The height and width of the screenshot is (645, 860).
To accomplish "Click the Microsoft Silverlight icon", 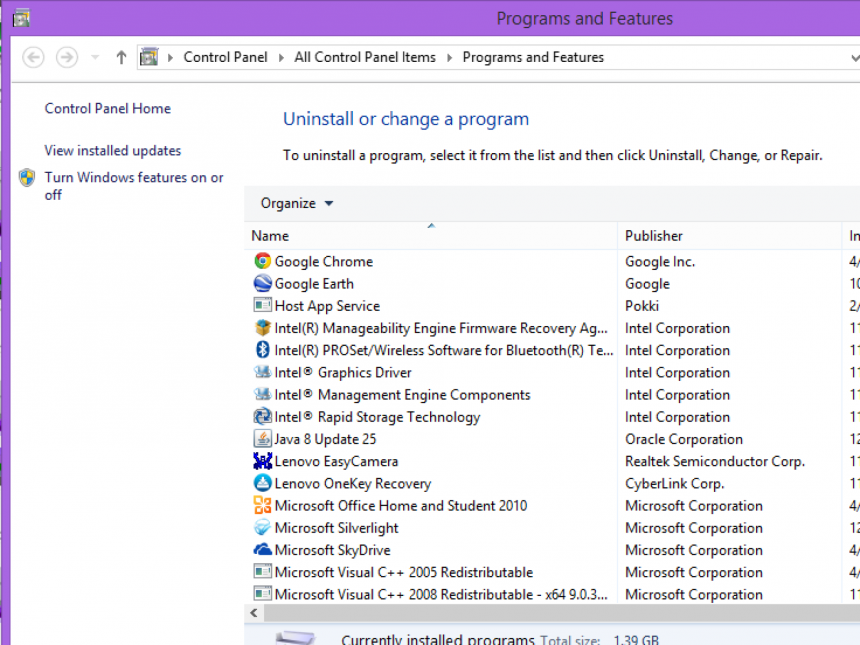I will tap(263, 527).
